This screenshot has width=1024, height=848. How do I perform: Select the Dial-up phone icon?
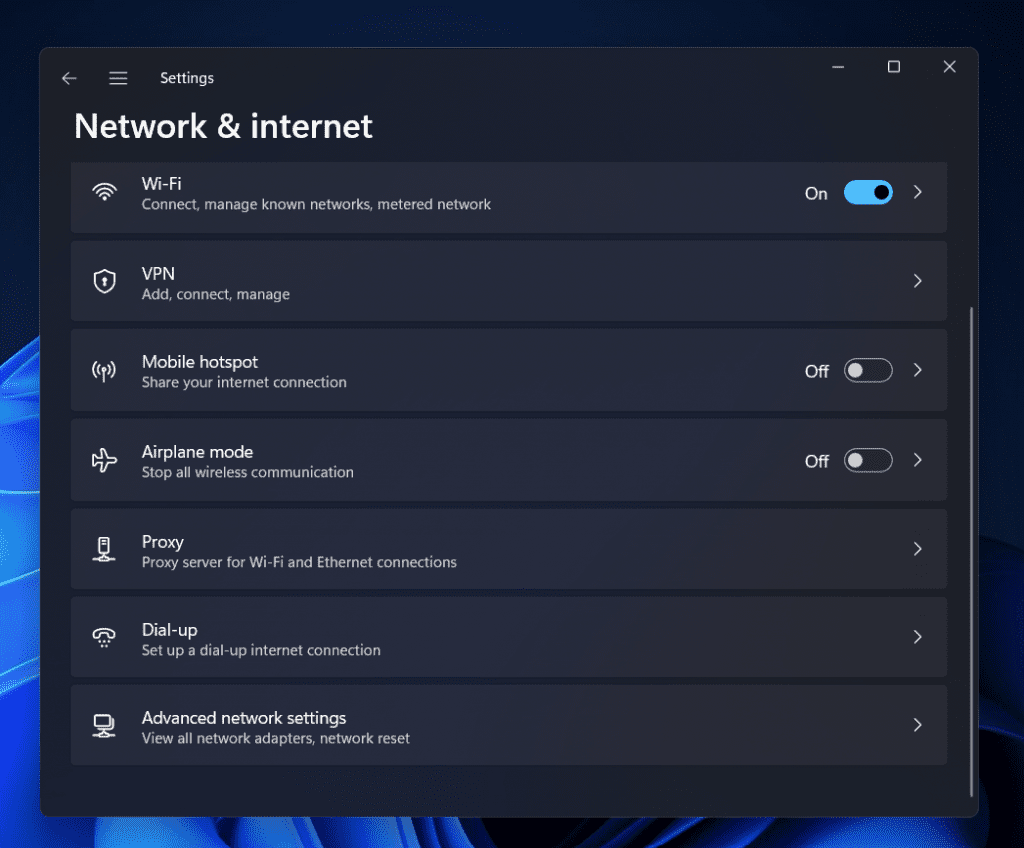pos(104,637)
